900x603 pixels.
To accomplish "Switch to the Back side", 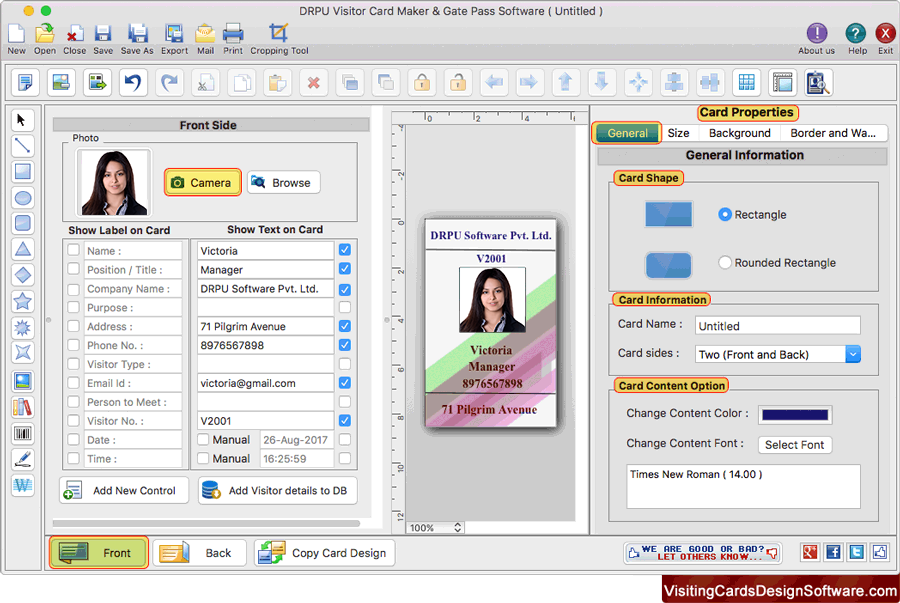I will tap(199, 553).
